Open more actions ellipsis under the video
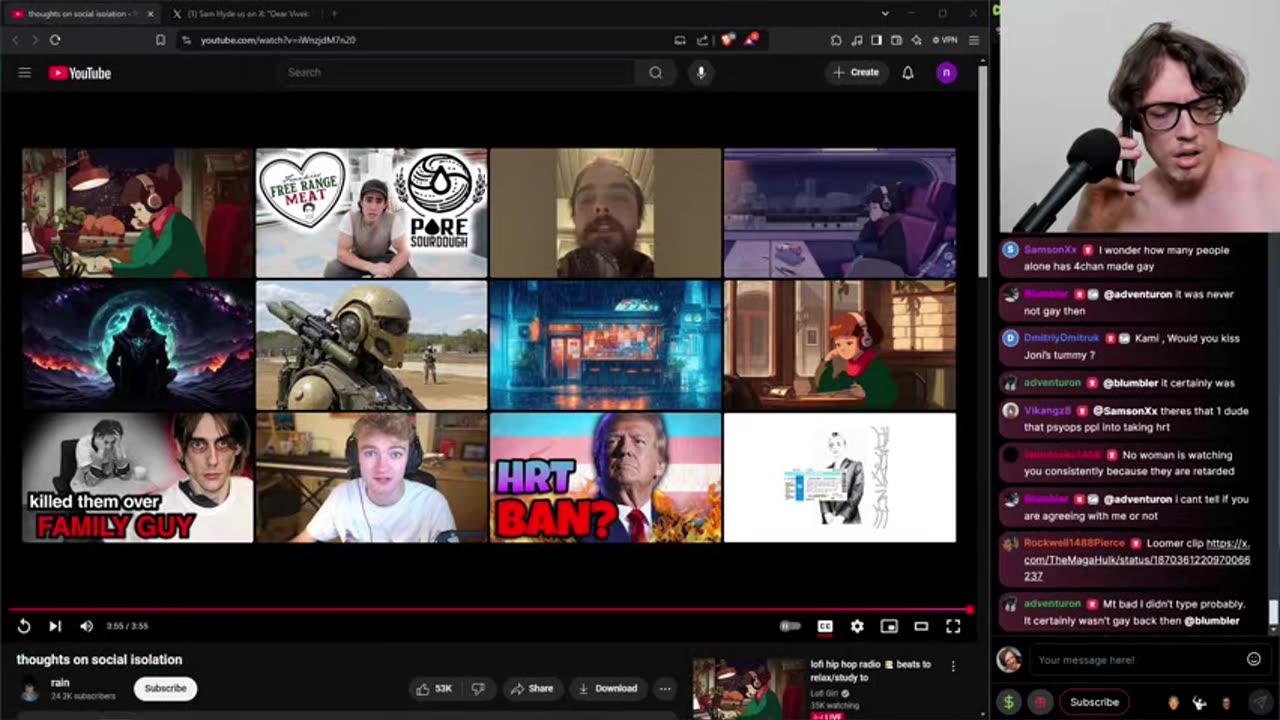Image resolution: width=1280 pixels, height=720 pixels. [665, 688]
